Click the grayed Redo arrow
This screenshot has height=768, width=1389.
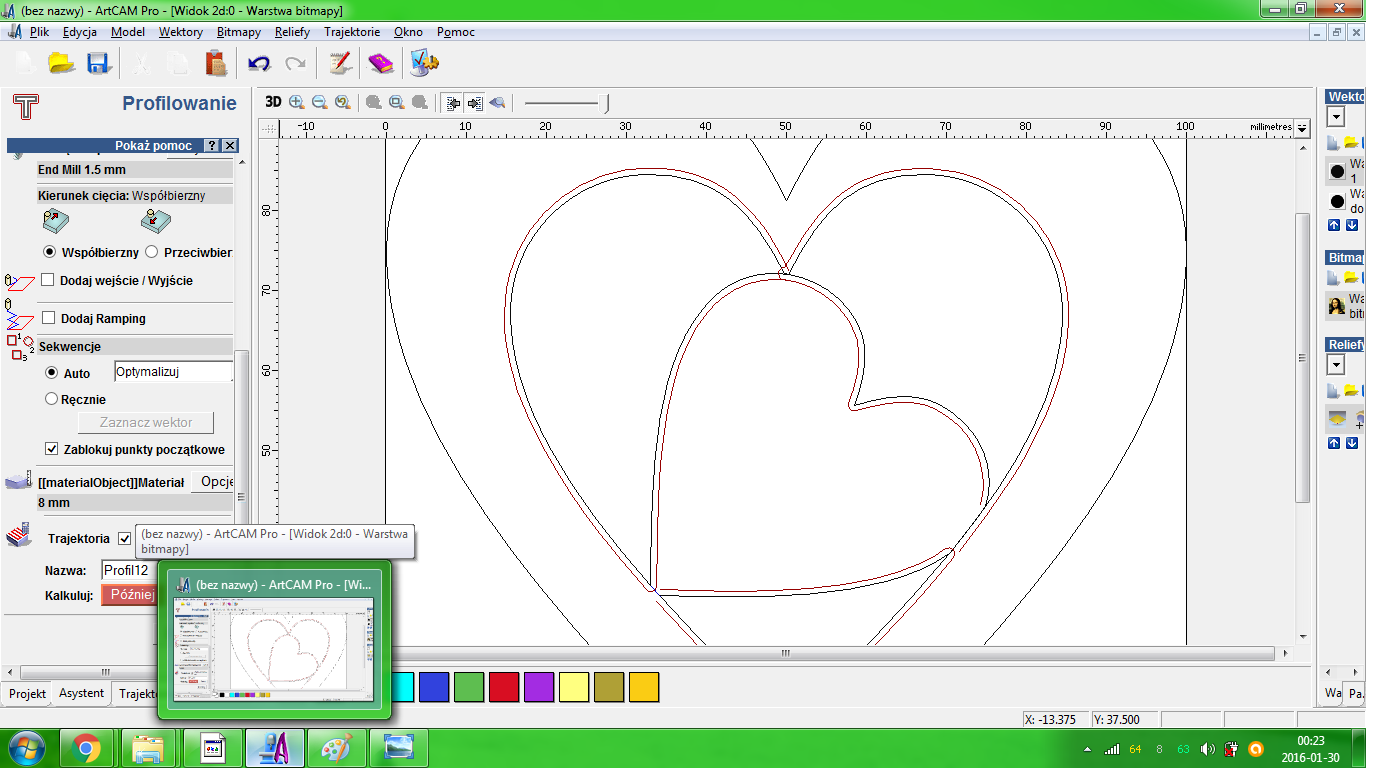[x=295, y=64]
